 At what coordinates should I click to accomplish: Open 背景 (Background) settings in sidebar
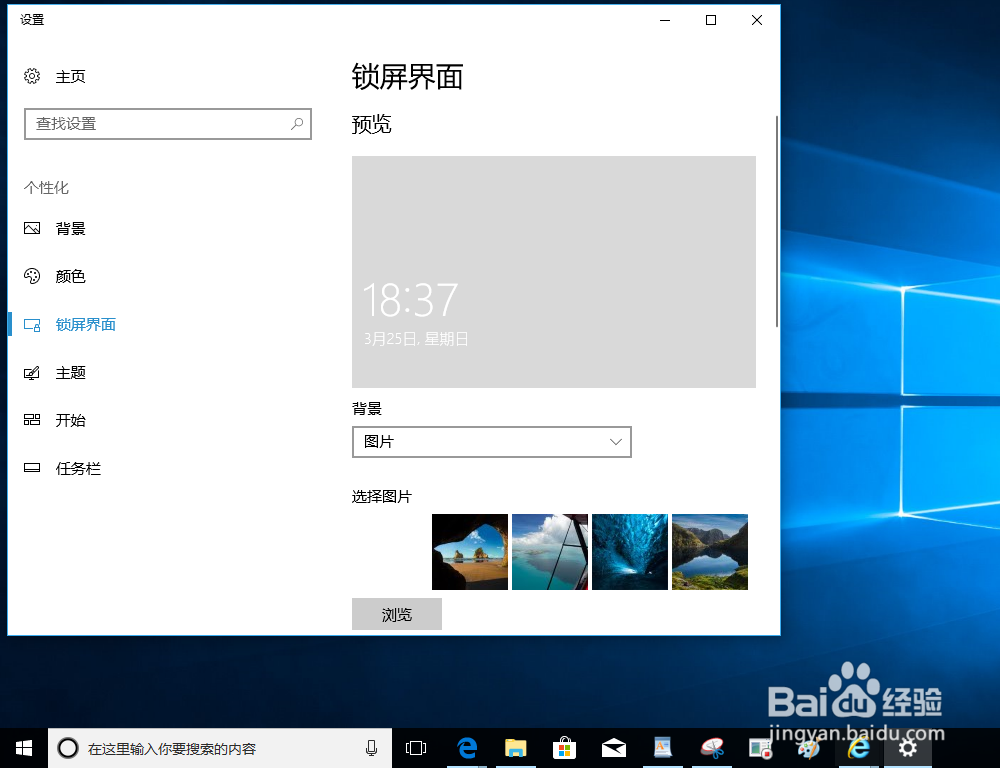[x=70, y=228]
